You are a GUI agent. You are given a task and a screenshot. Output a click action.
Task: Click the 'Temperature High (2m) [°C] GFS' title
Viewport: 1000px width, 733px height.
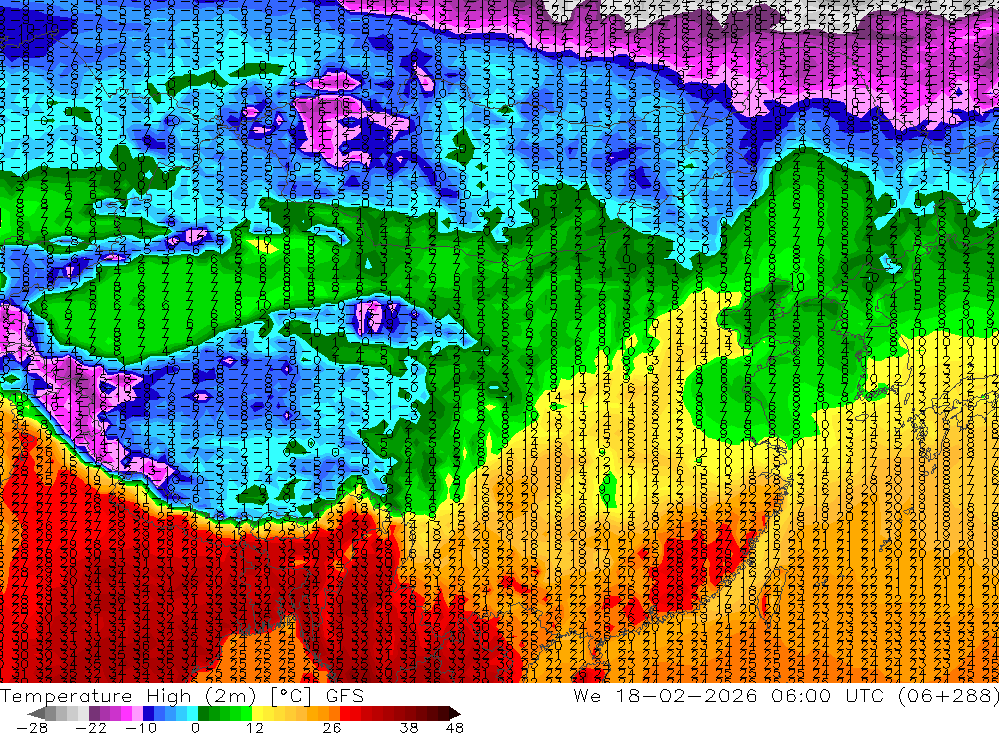click(x=182, y=695)
